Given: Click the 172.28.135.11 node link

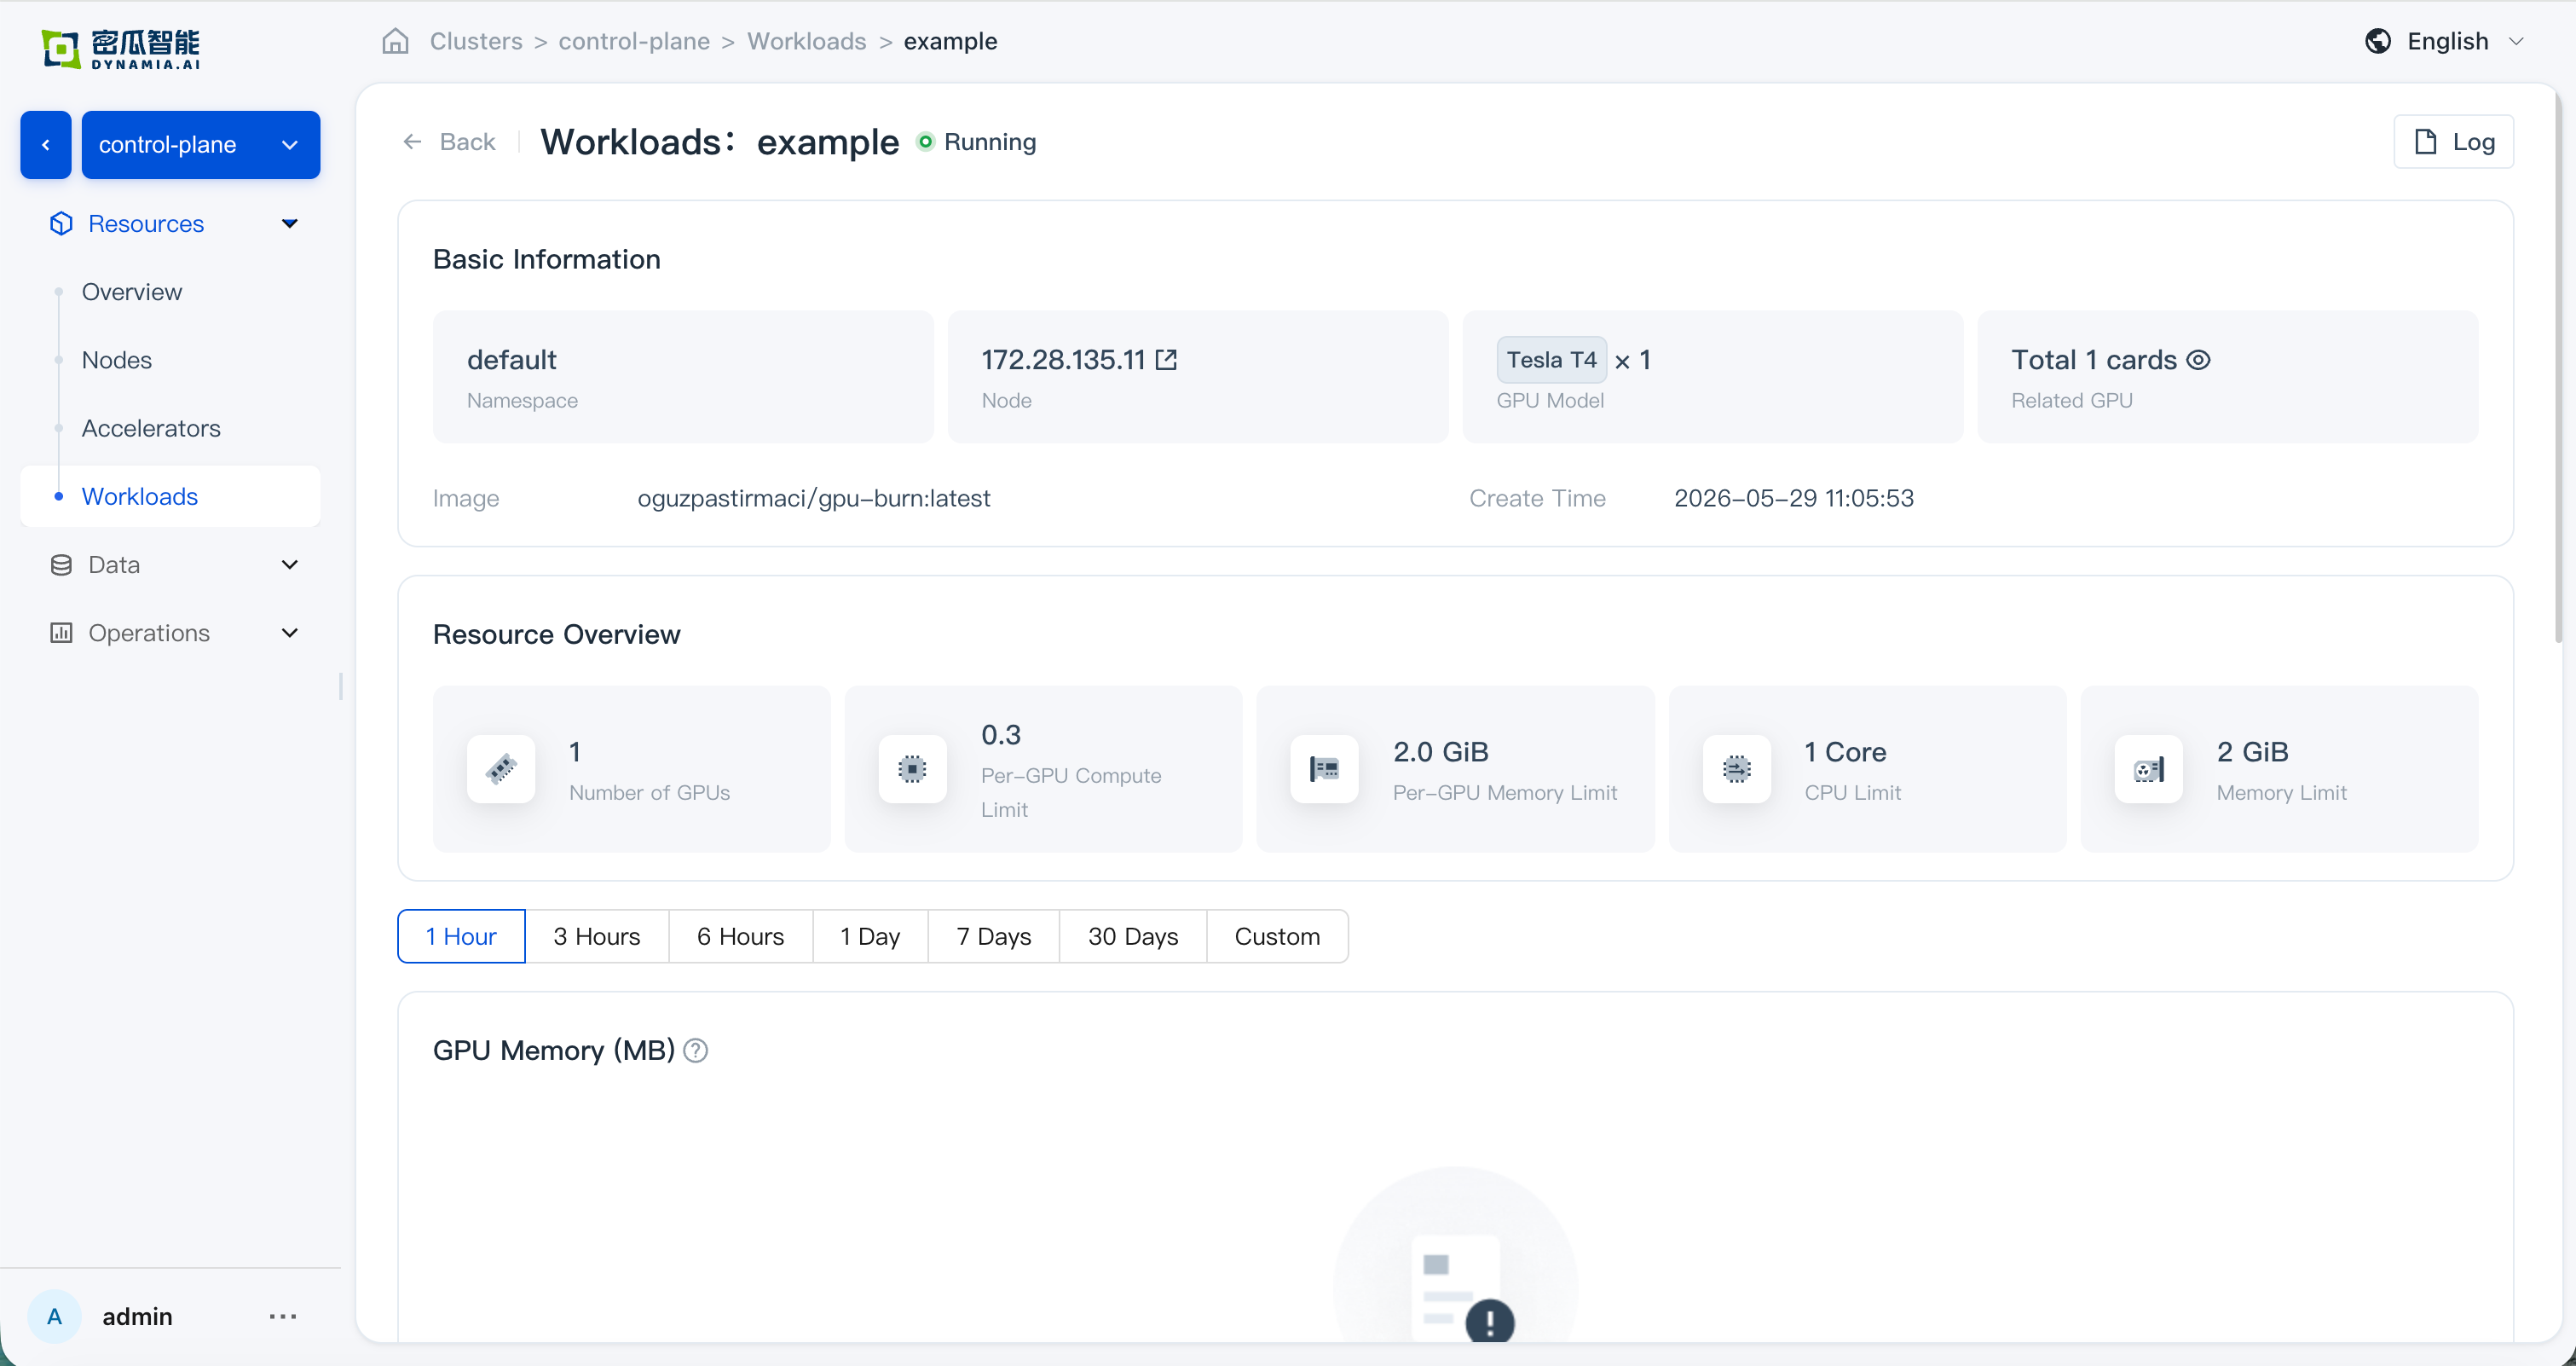Looking at the screenshot, I should click(x=1063, y=359).
